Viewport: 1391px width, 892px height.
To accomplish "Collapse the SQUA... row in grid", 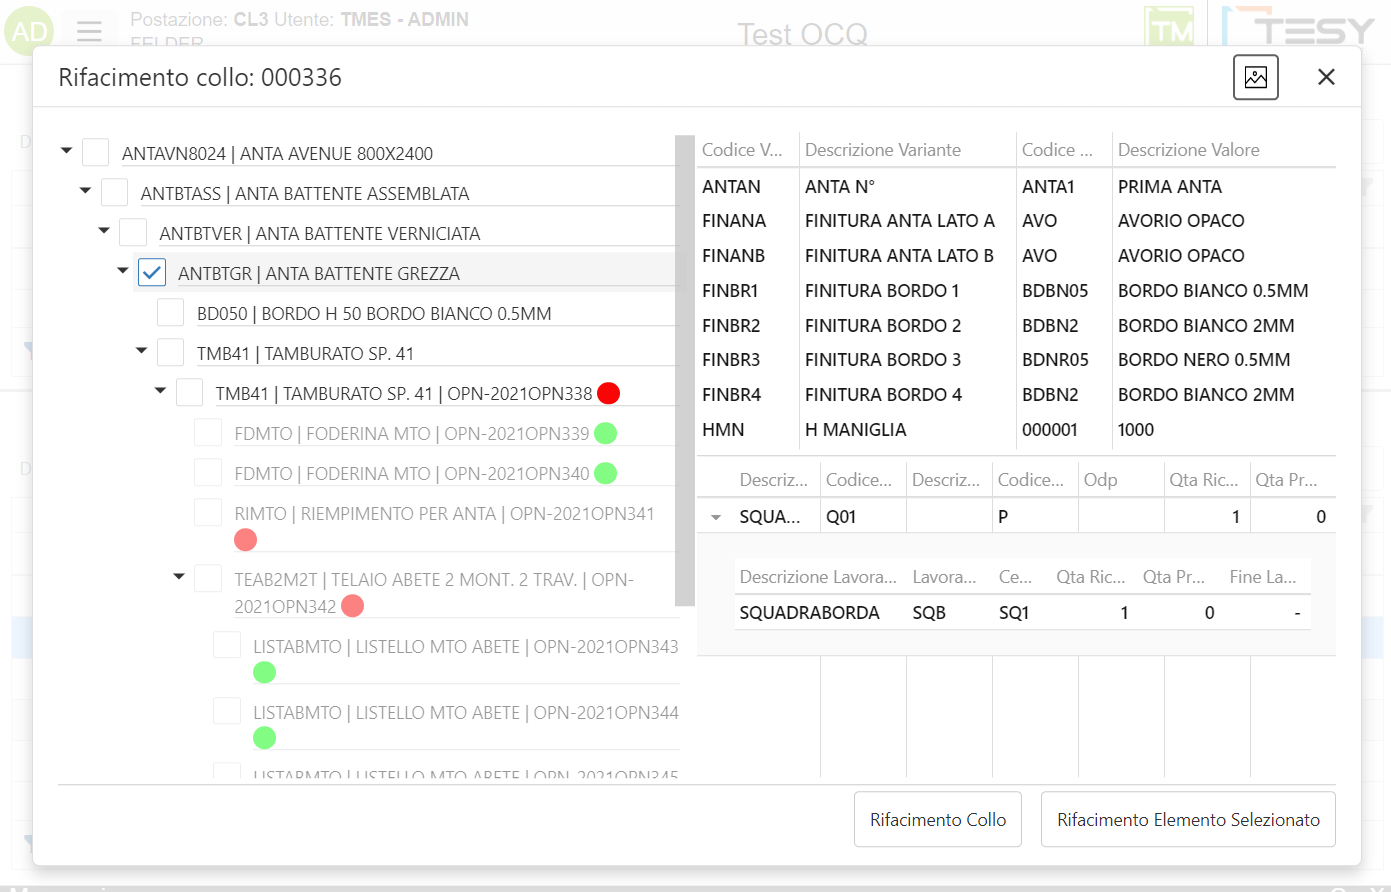I will pos(716,517).
